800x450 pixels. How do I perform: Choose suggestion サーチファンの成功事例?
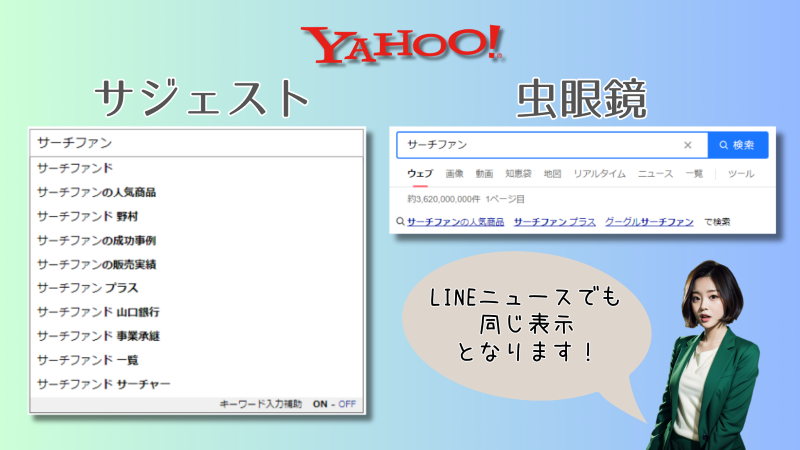[x=196, y=240]
